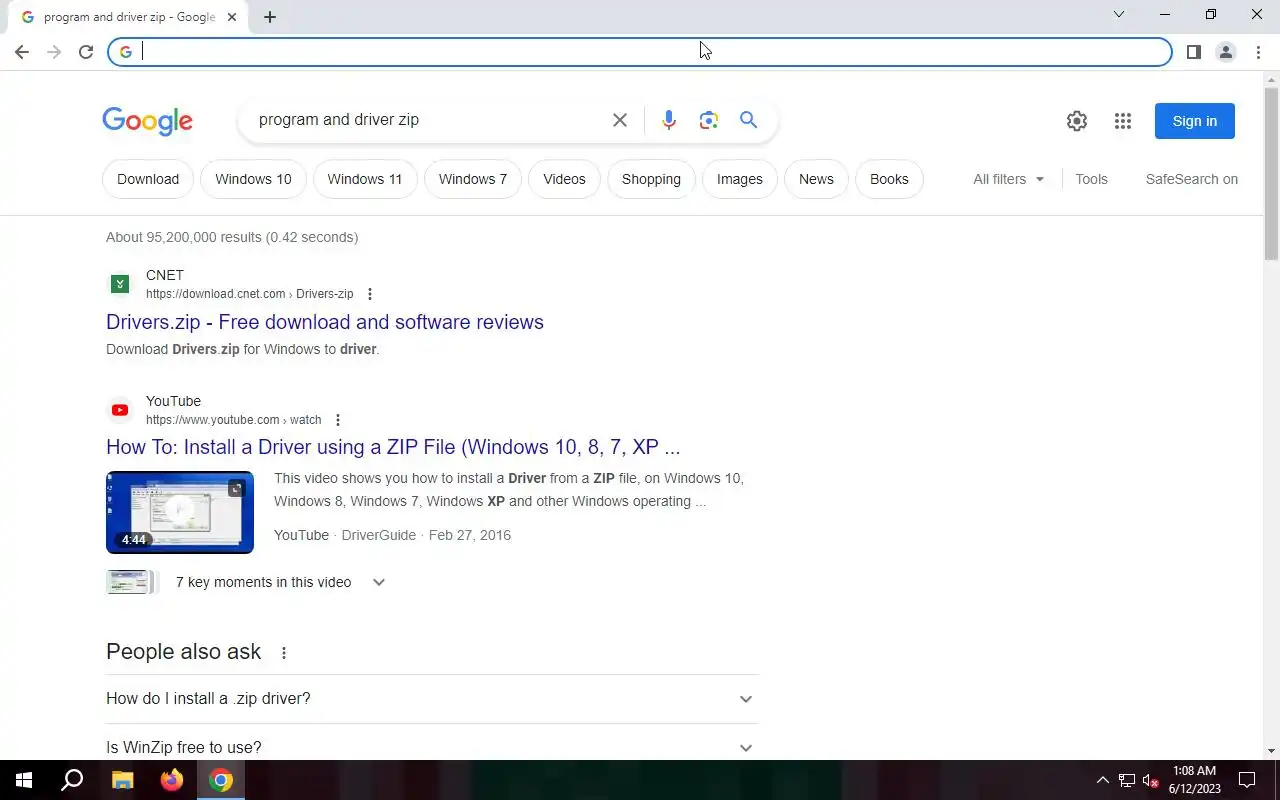
Task: Open Google quick settings gear
Action: coord(1077,121)
